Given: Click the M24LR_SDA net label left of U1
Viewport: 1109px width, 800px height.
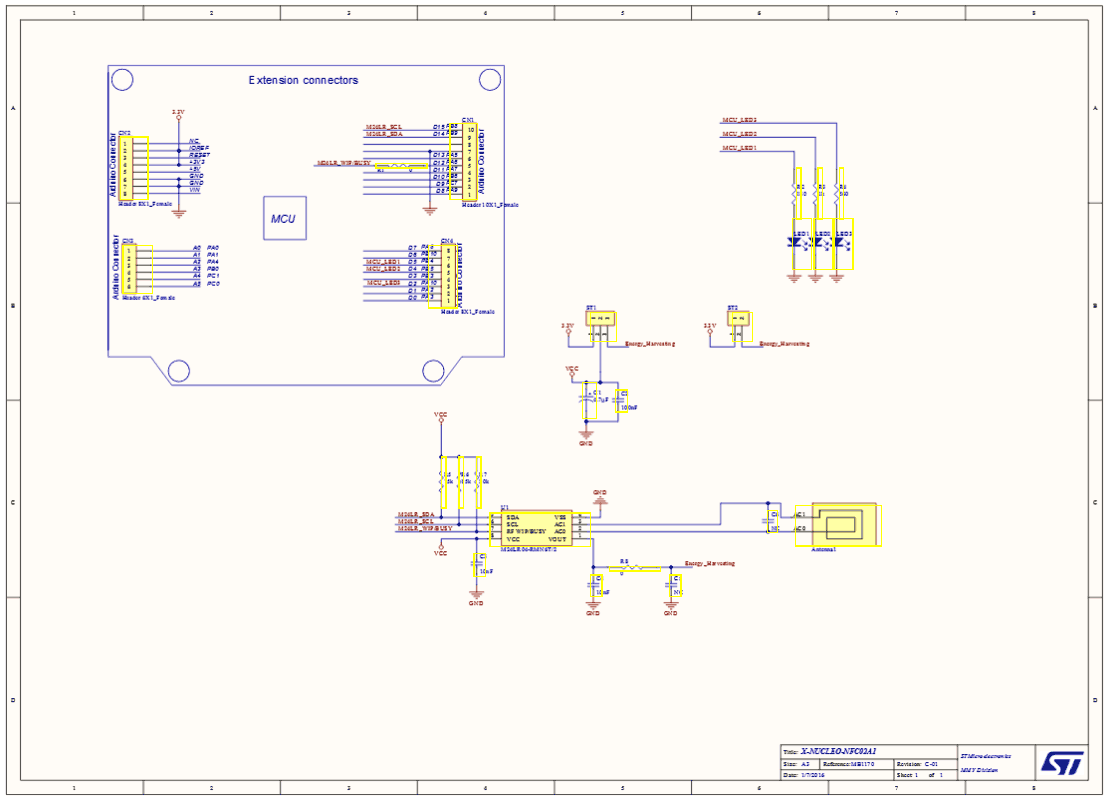Looking at the screenshot, I should (416, 514).
